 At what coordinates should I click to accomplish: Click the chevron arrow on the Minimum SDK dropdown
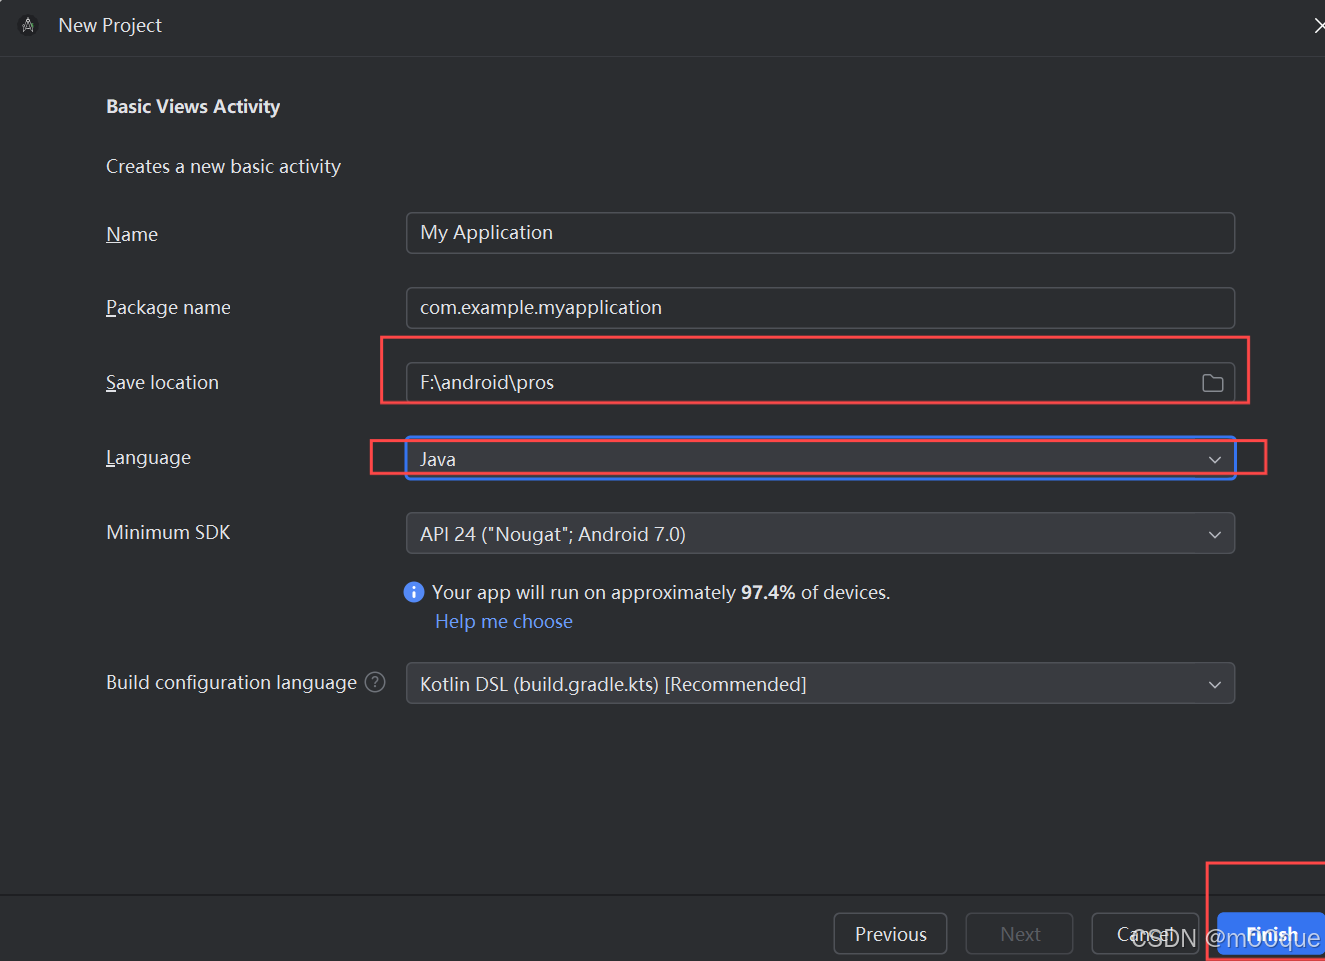tap(1214, 533)
